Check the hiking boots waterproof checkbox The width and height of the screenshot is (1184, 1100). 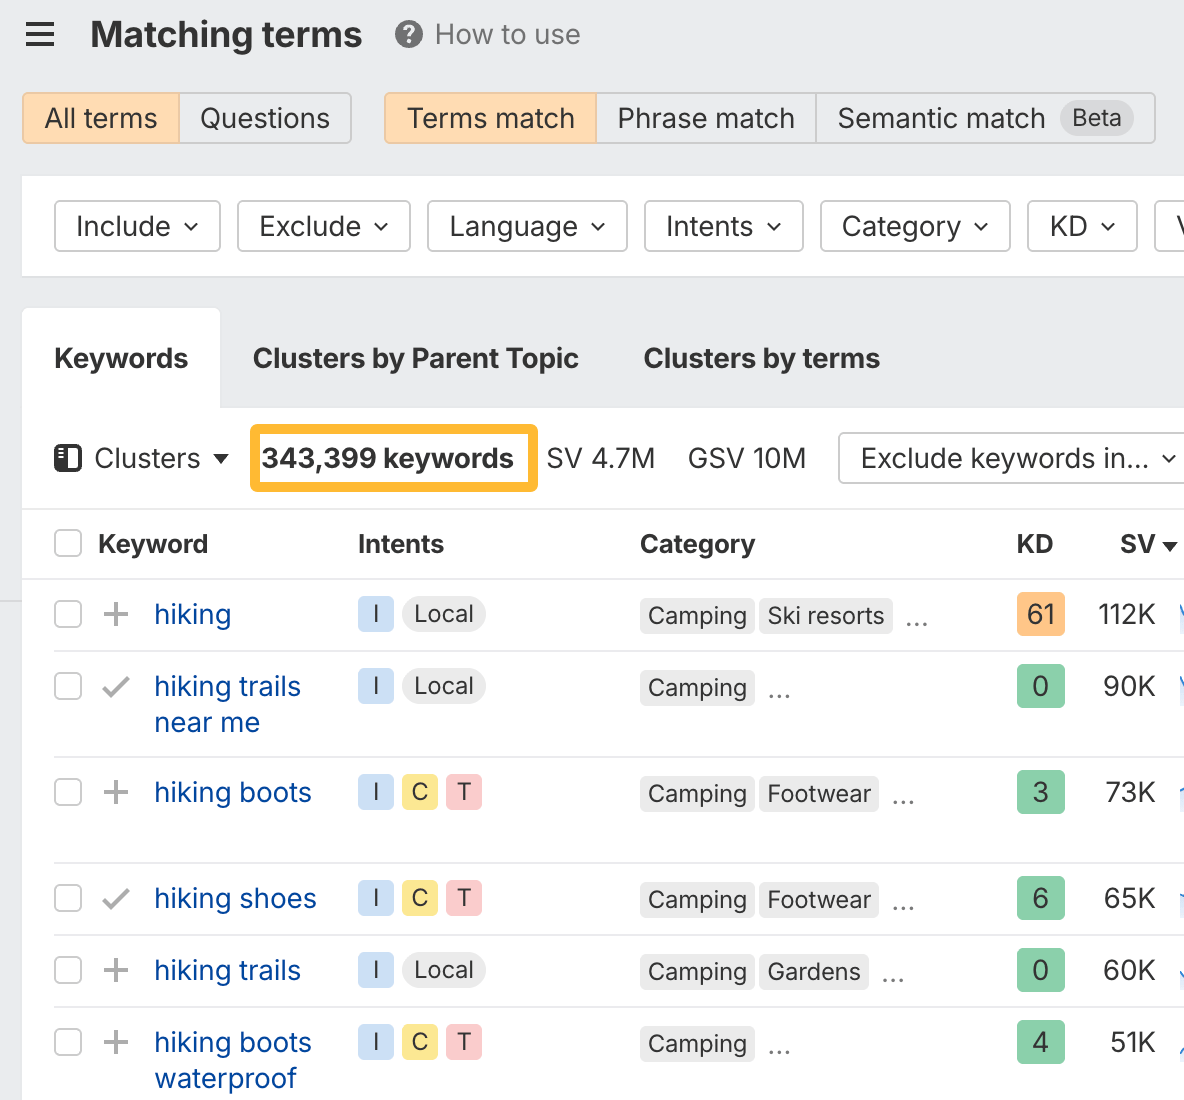point(68,1042)
